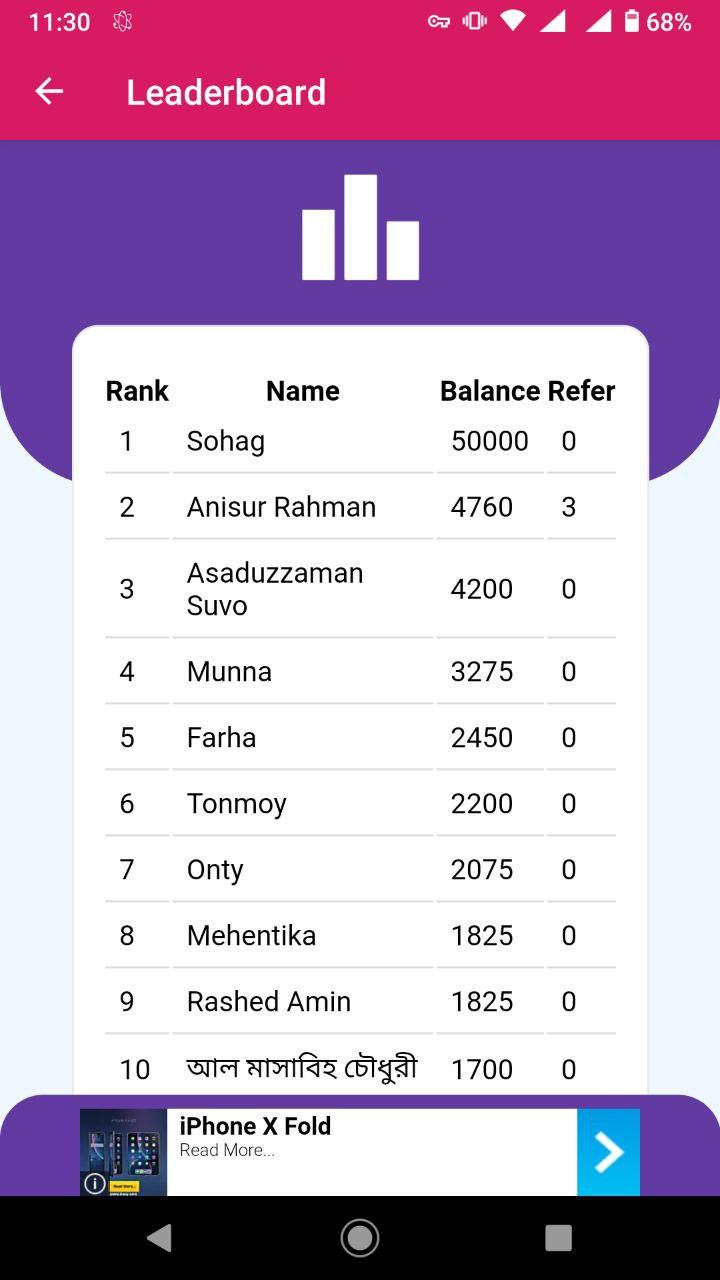Screen dimensions: 720x1280
Task: Tap the Android recent apps square
Action: tap(559, 1238)
